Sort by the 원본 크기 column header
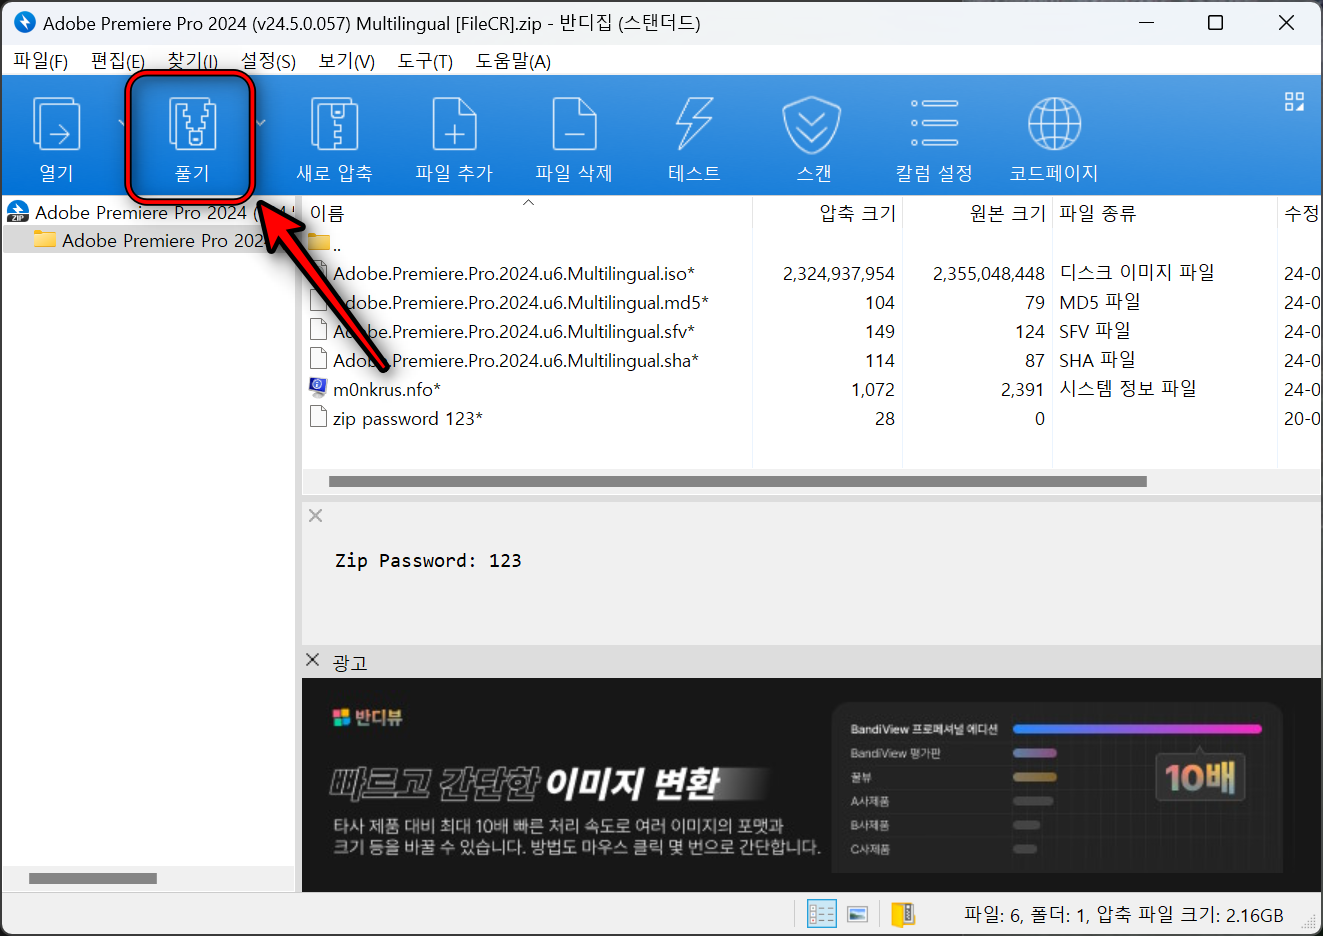Viewport: 1323px width, 936px height. (978, 213)
